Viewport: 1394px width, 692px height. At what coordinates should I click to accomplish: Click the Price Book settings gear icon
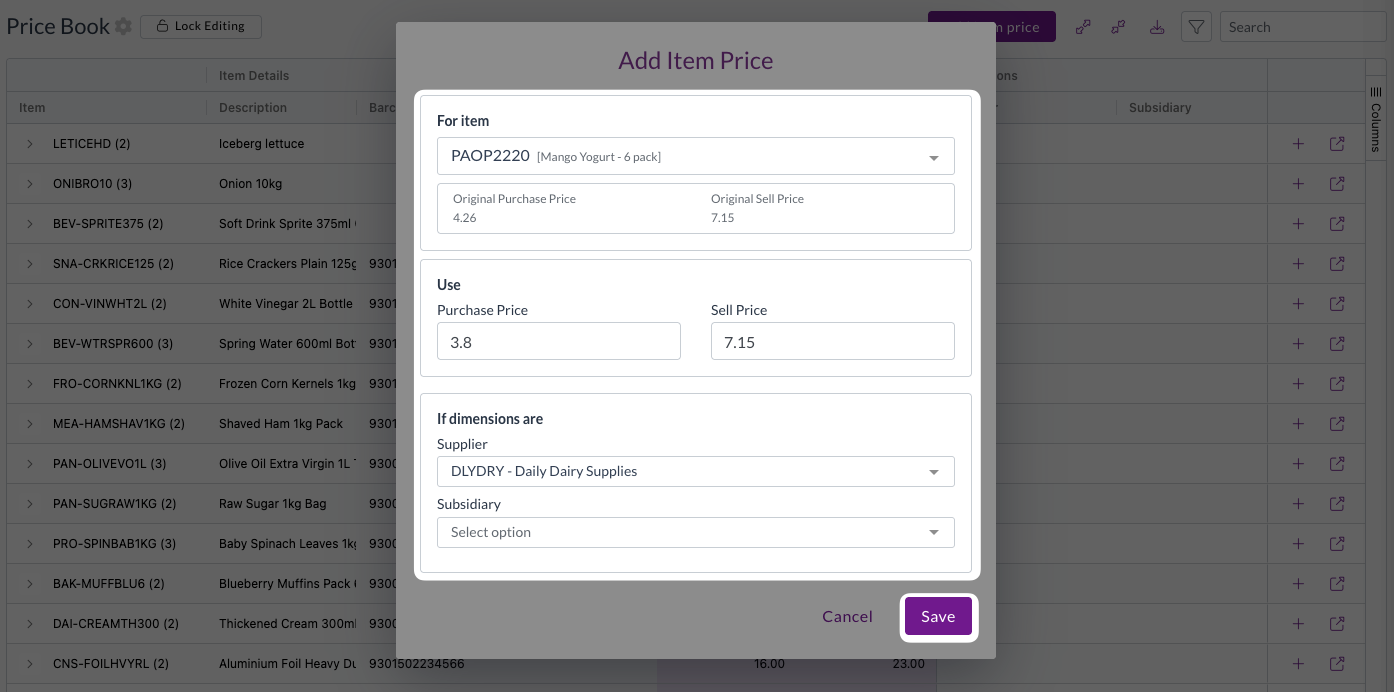pos(123,27)
